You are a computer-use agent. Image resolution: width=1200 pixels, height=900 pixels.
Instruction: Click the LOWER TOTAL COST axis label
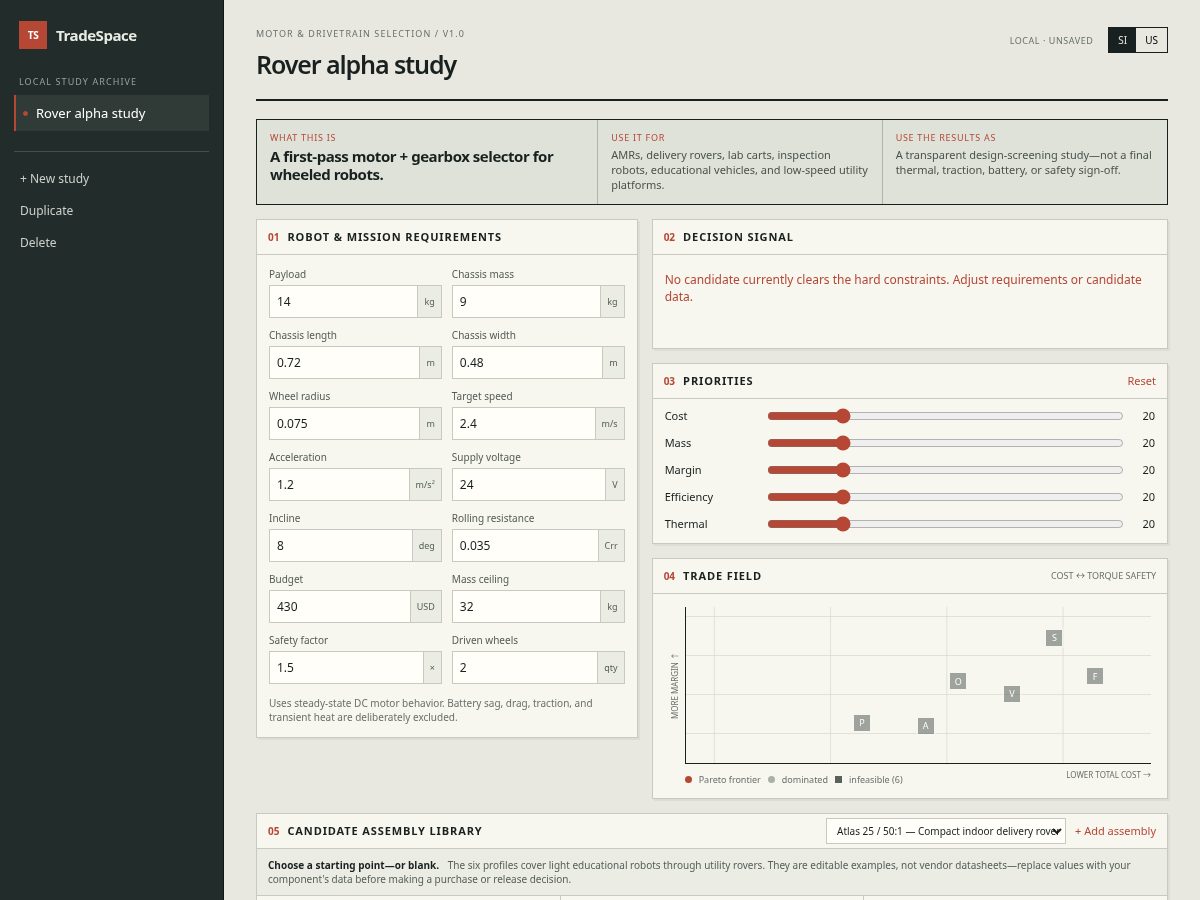coord(1108,775)
